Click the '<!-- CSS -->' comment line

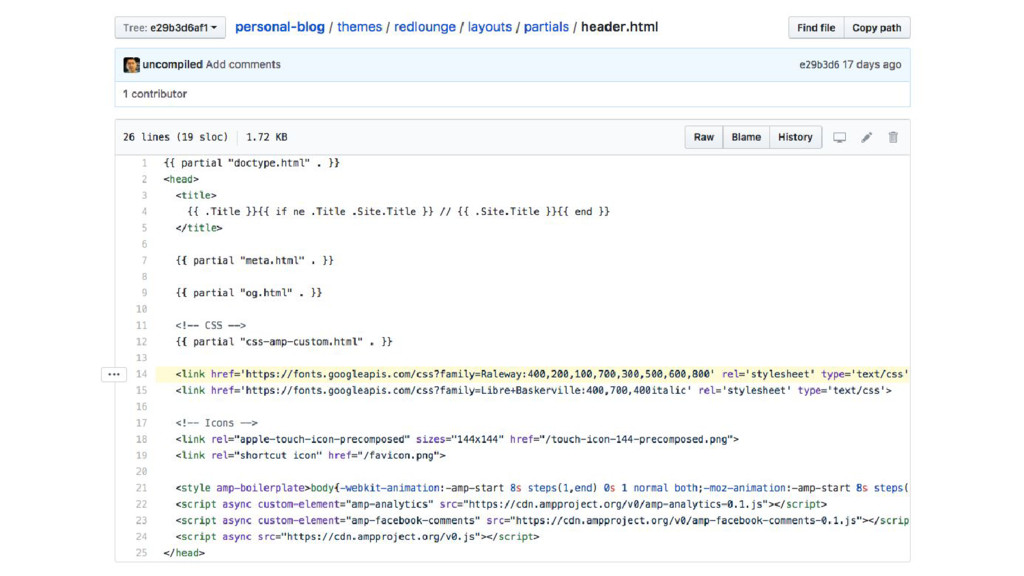coord(210,325)
